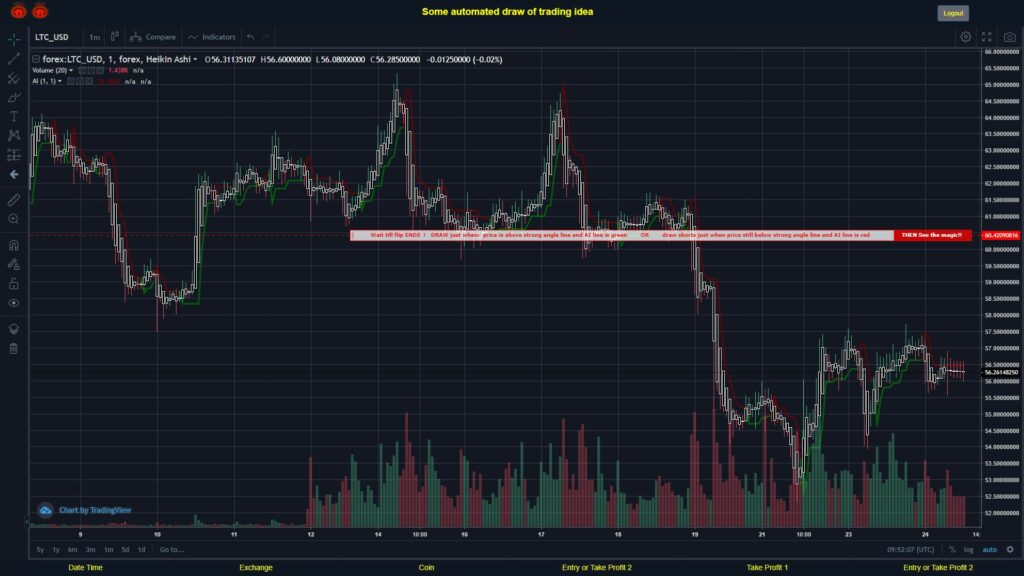Switch the range to 1y
The height and width of the screenshot is (576, 1024).
(56, 550)
